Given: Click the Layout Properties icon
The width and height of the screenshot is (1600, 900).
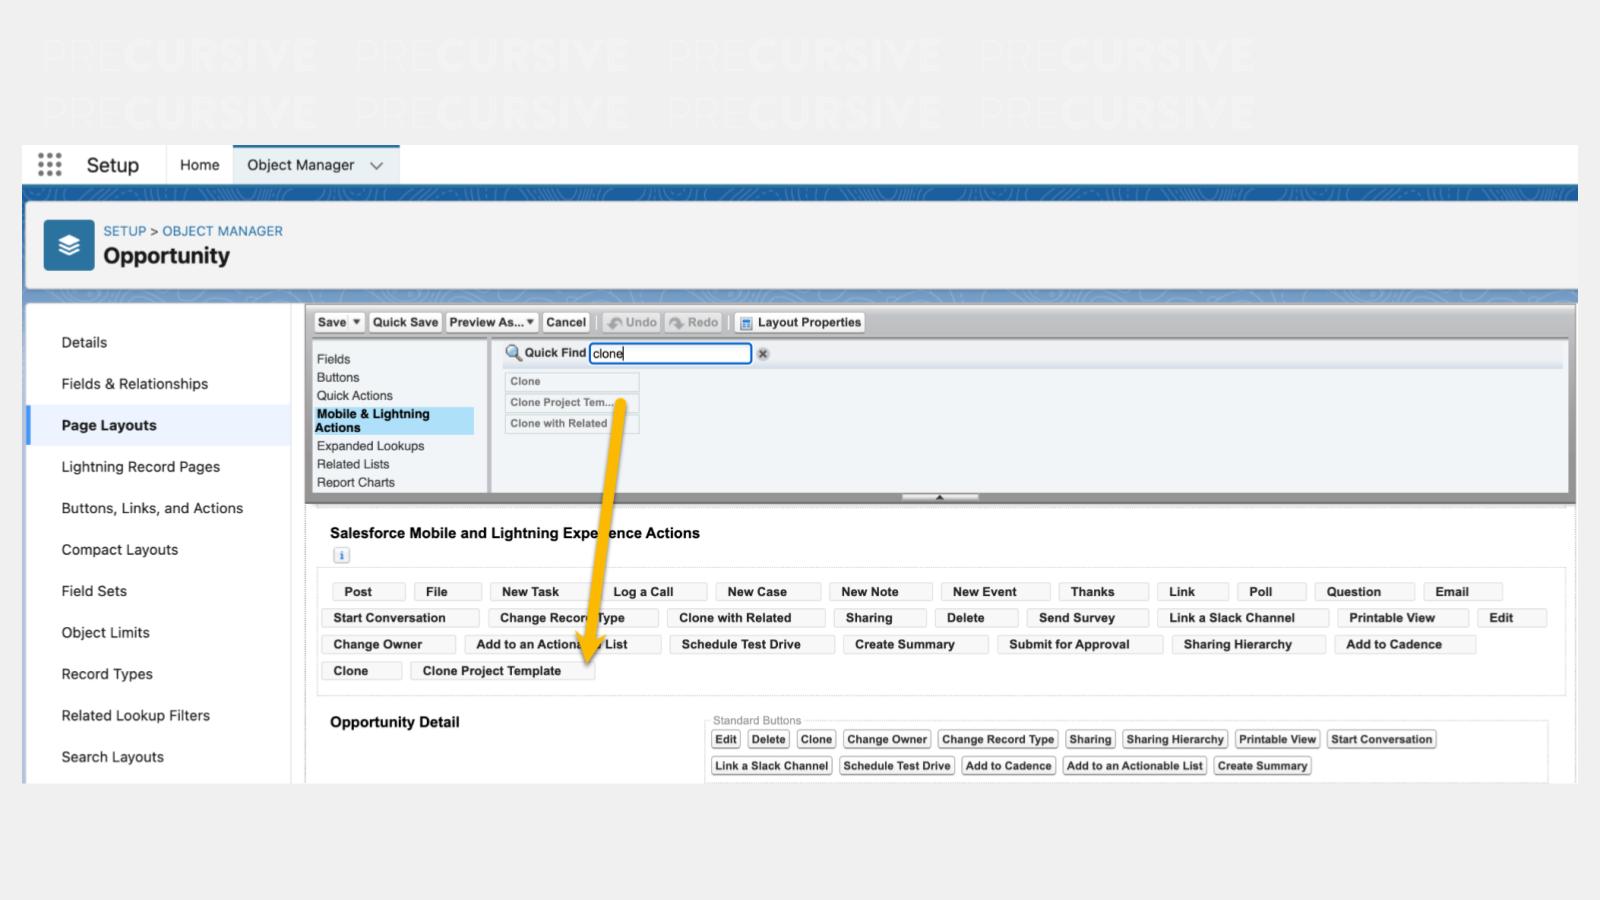Looking at the screenshot, I should (745, 323).
